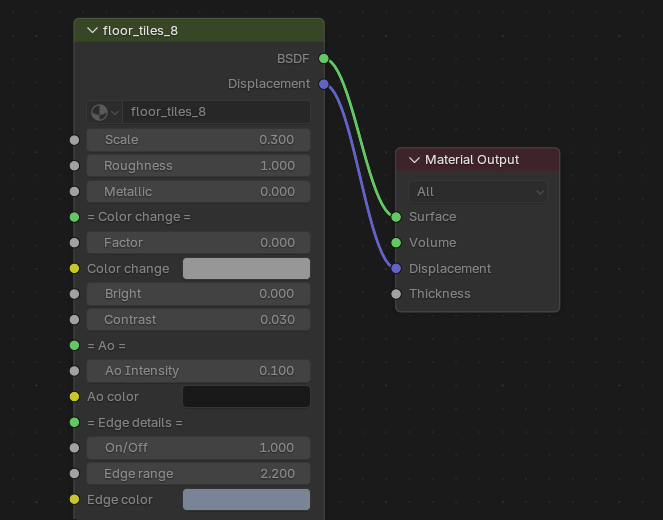Click the Displacement input socket on Material Output

pos(396,268)
